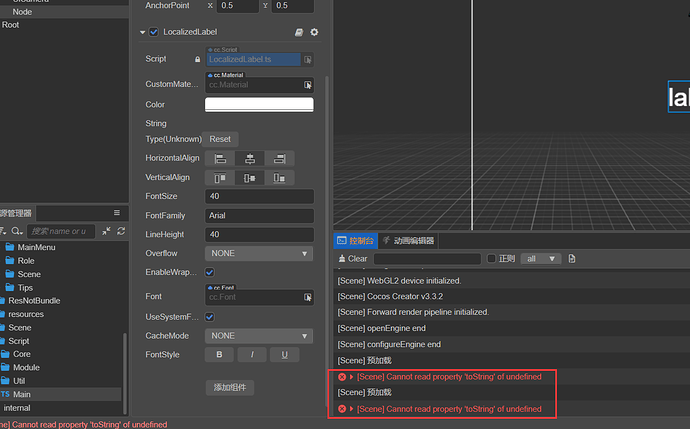Screen dimensions: 690x429
Task: Click the Util folder icon
Action: point(5,381)
